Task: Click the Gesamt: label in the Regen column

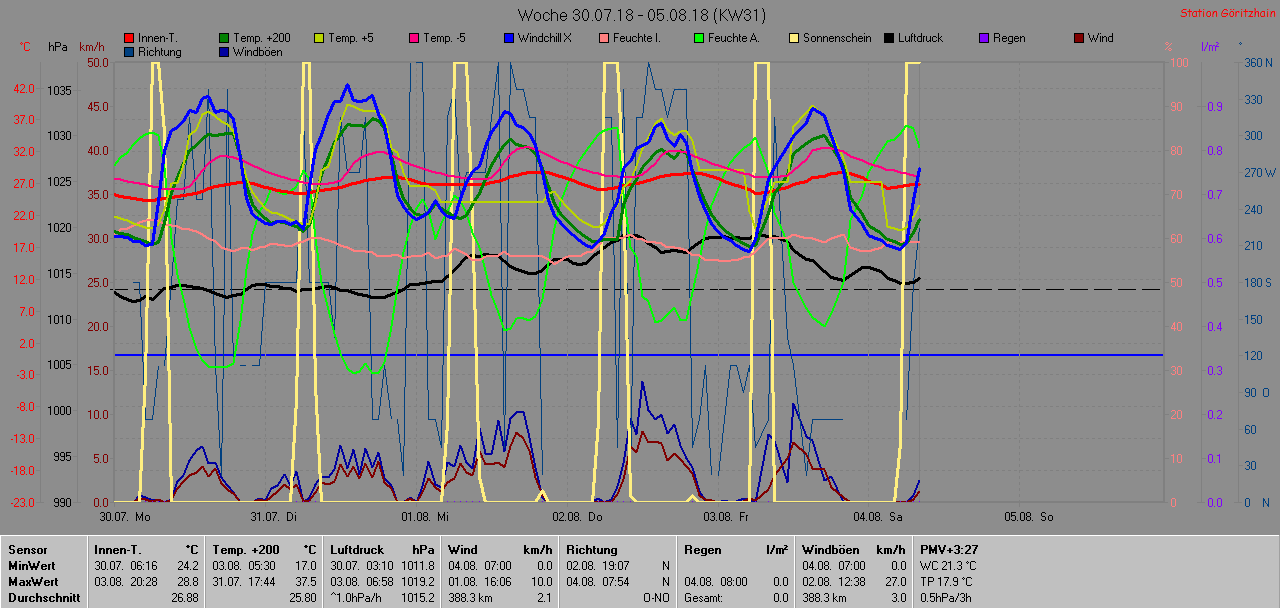Action: tap(705, 597)
